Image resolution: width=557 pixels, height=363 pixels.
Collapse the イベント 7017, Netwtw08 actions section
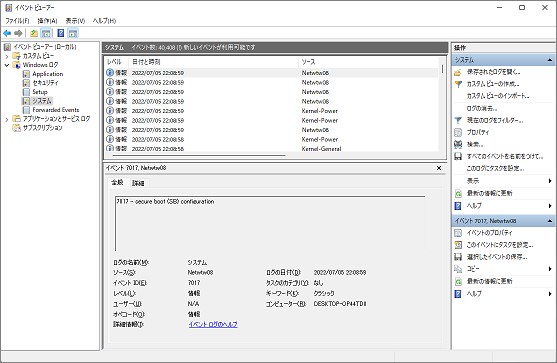coord(550,221)
